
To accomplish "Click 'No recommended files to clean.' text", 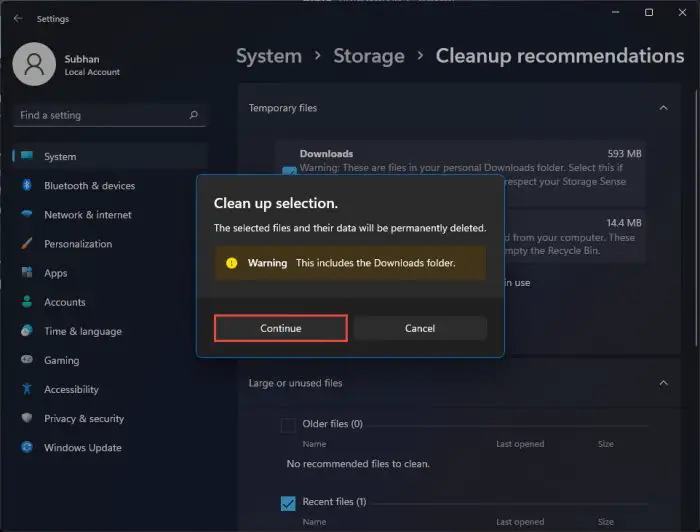I will tap(358, 464).
